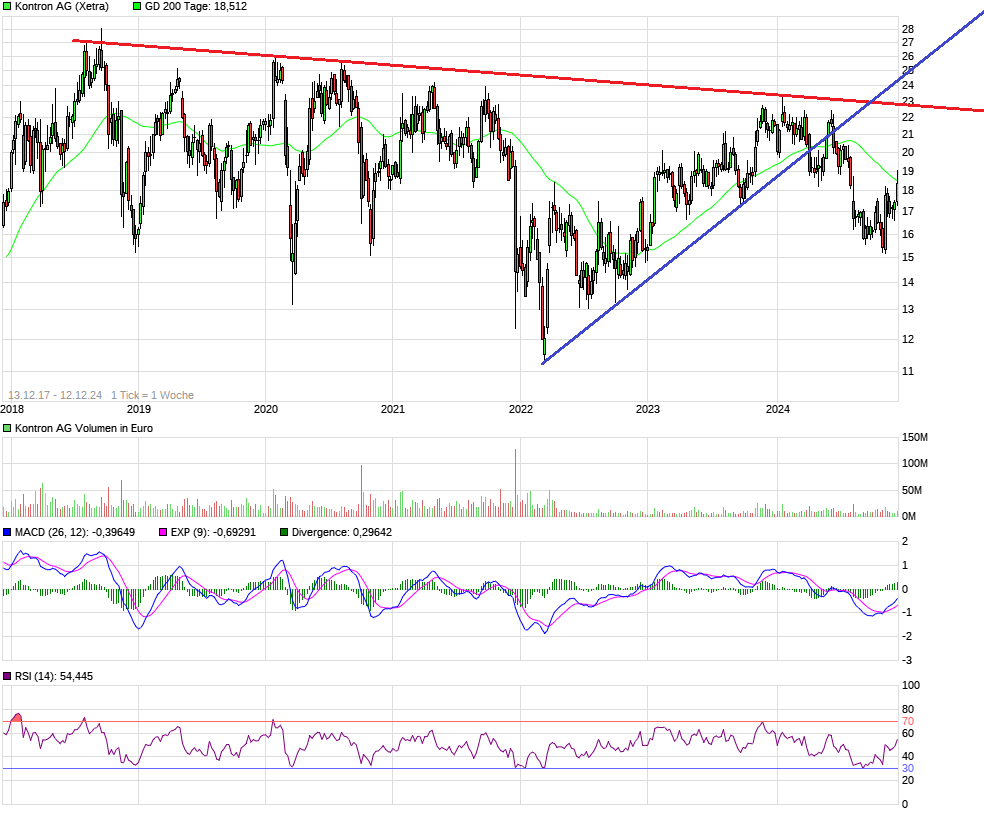Click the GD 200 Tage legend icon
Screen dimensions: 984x814
pos(135,6)
